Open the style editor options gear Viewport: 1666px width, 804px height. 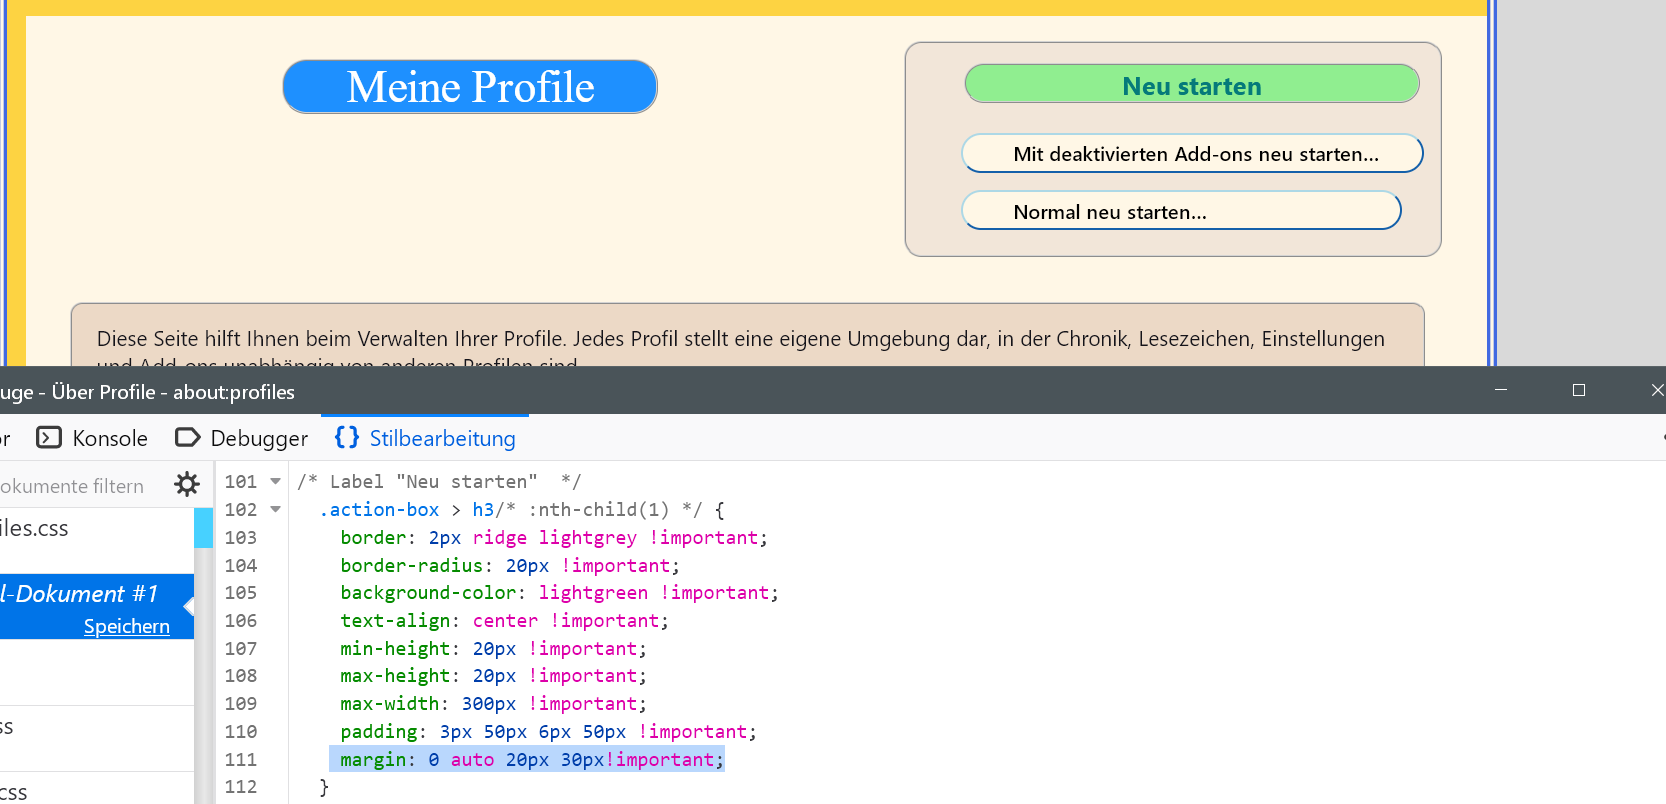pyautogui.click(x=187, y=485)
